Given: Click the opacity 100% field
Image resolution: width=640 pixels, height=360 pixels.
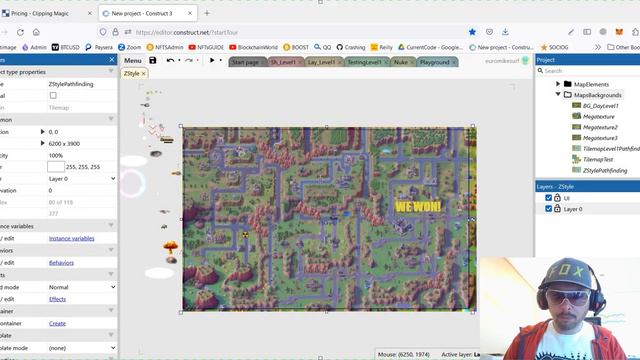Looking at the screenshot, I should click(x=82, y=156).
